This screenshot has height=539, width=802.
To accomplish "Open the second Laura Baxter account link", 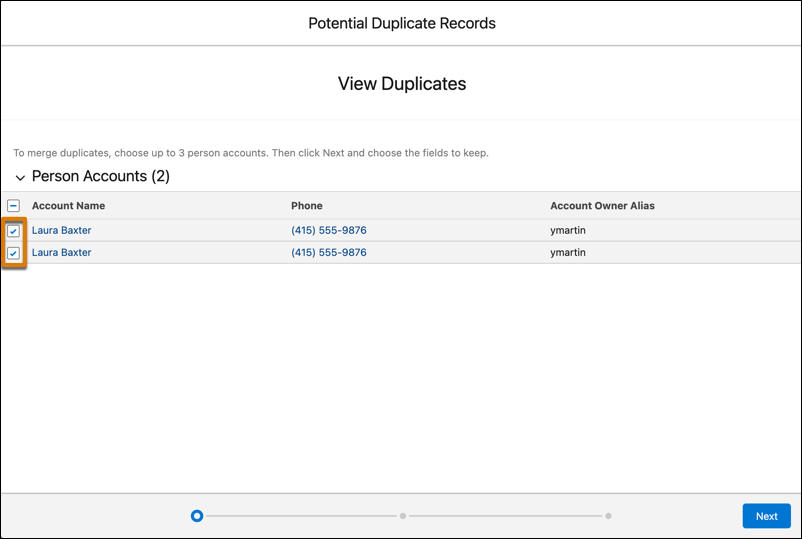I will coord(61,253).
